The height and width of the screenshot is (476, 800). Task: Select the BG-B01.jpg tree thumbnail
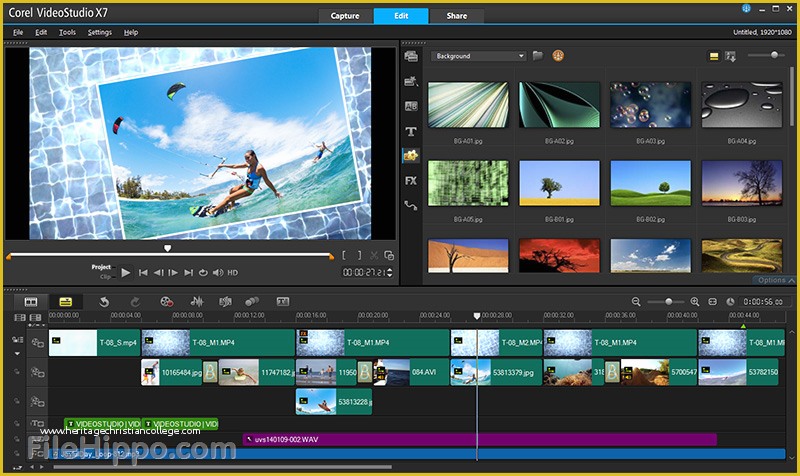click(x=559, y=183)
